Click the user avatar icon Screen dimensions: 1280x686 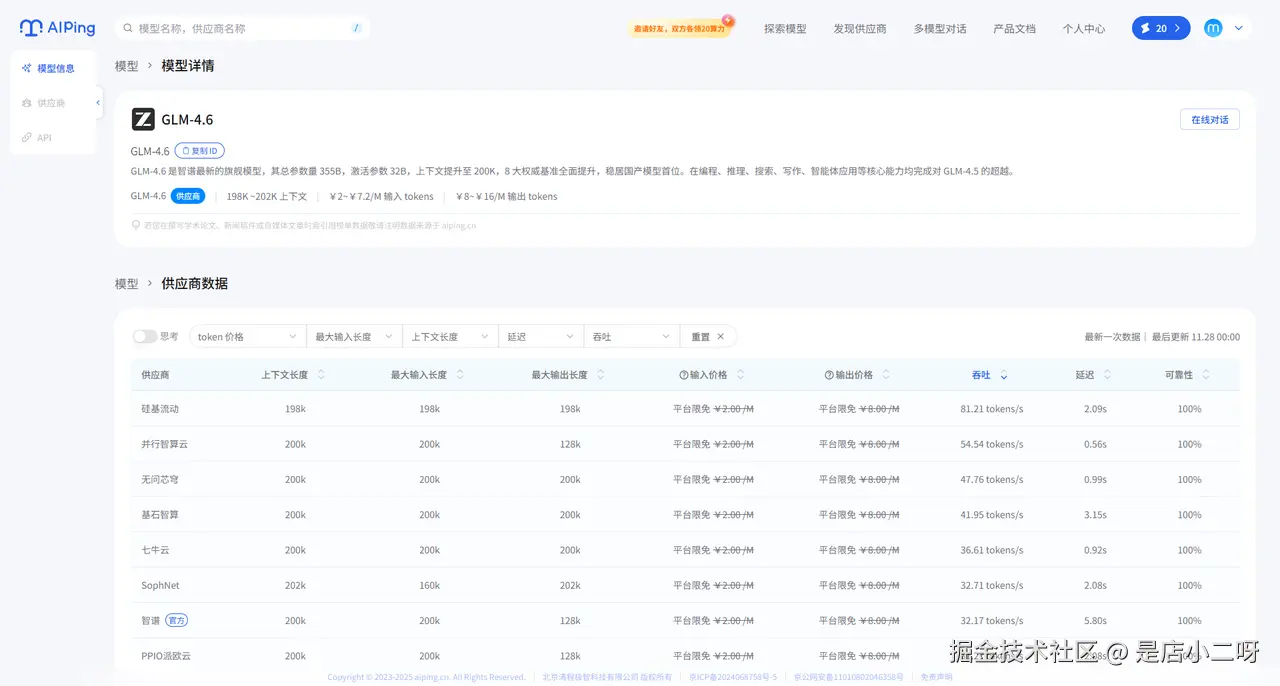tap(1213, 28)
